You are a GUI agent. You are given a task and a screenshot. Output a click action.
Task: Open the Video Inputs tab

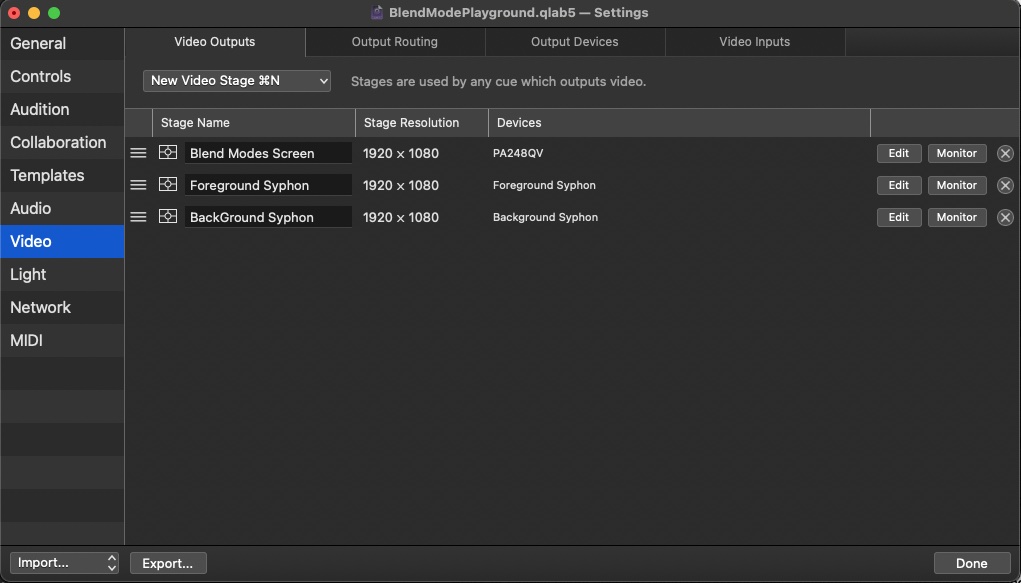tap(754, 42)
